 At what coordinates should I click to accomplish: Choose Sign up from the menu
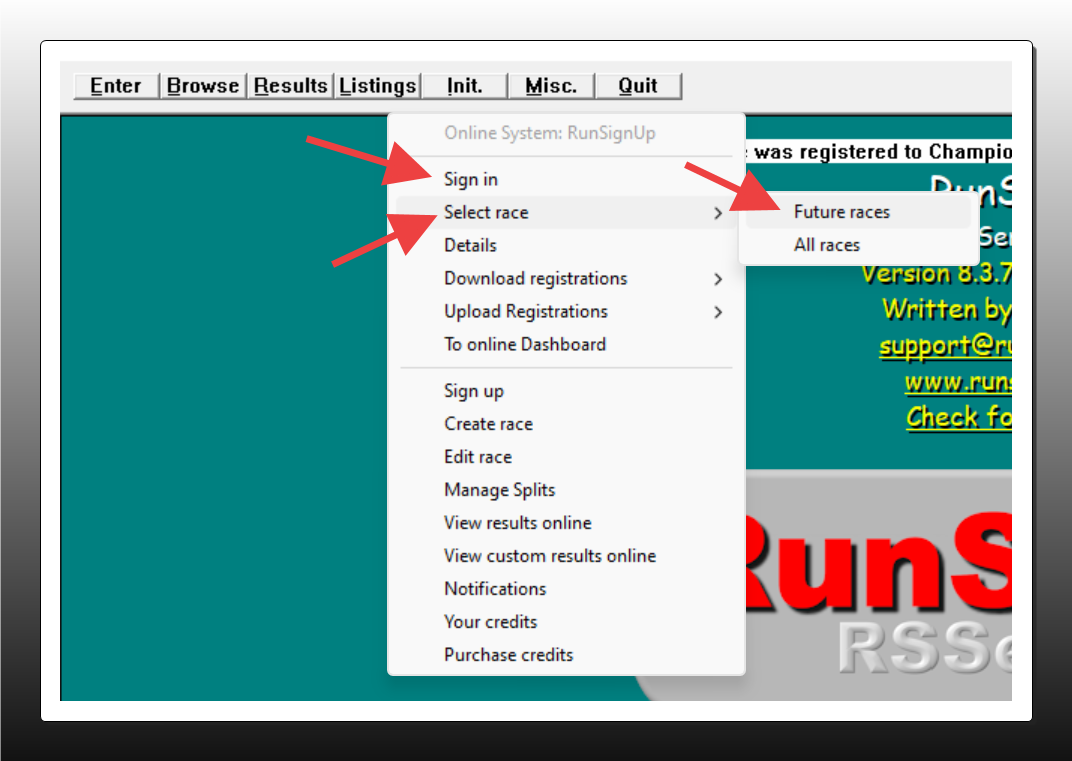566,391
